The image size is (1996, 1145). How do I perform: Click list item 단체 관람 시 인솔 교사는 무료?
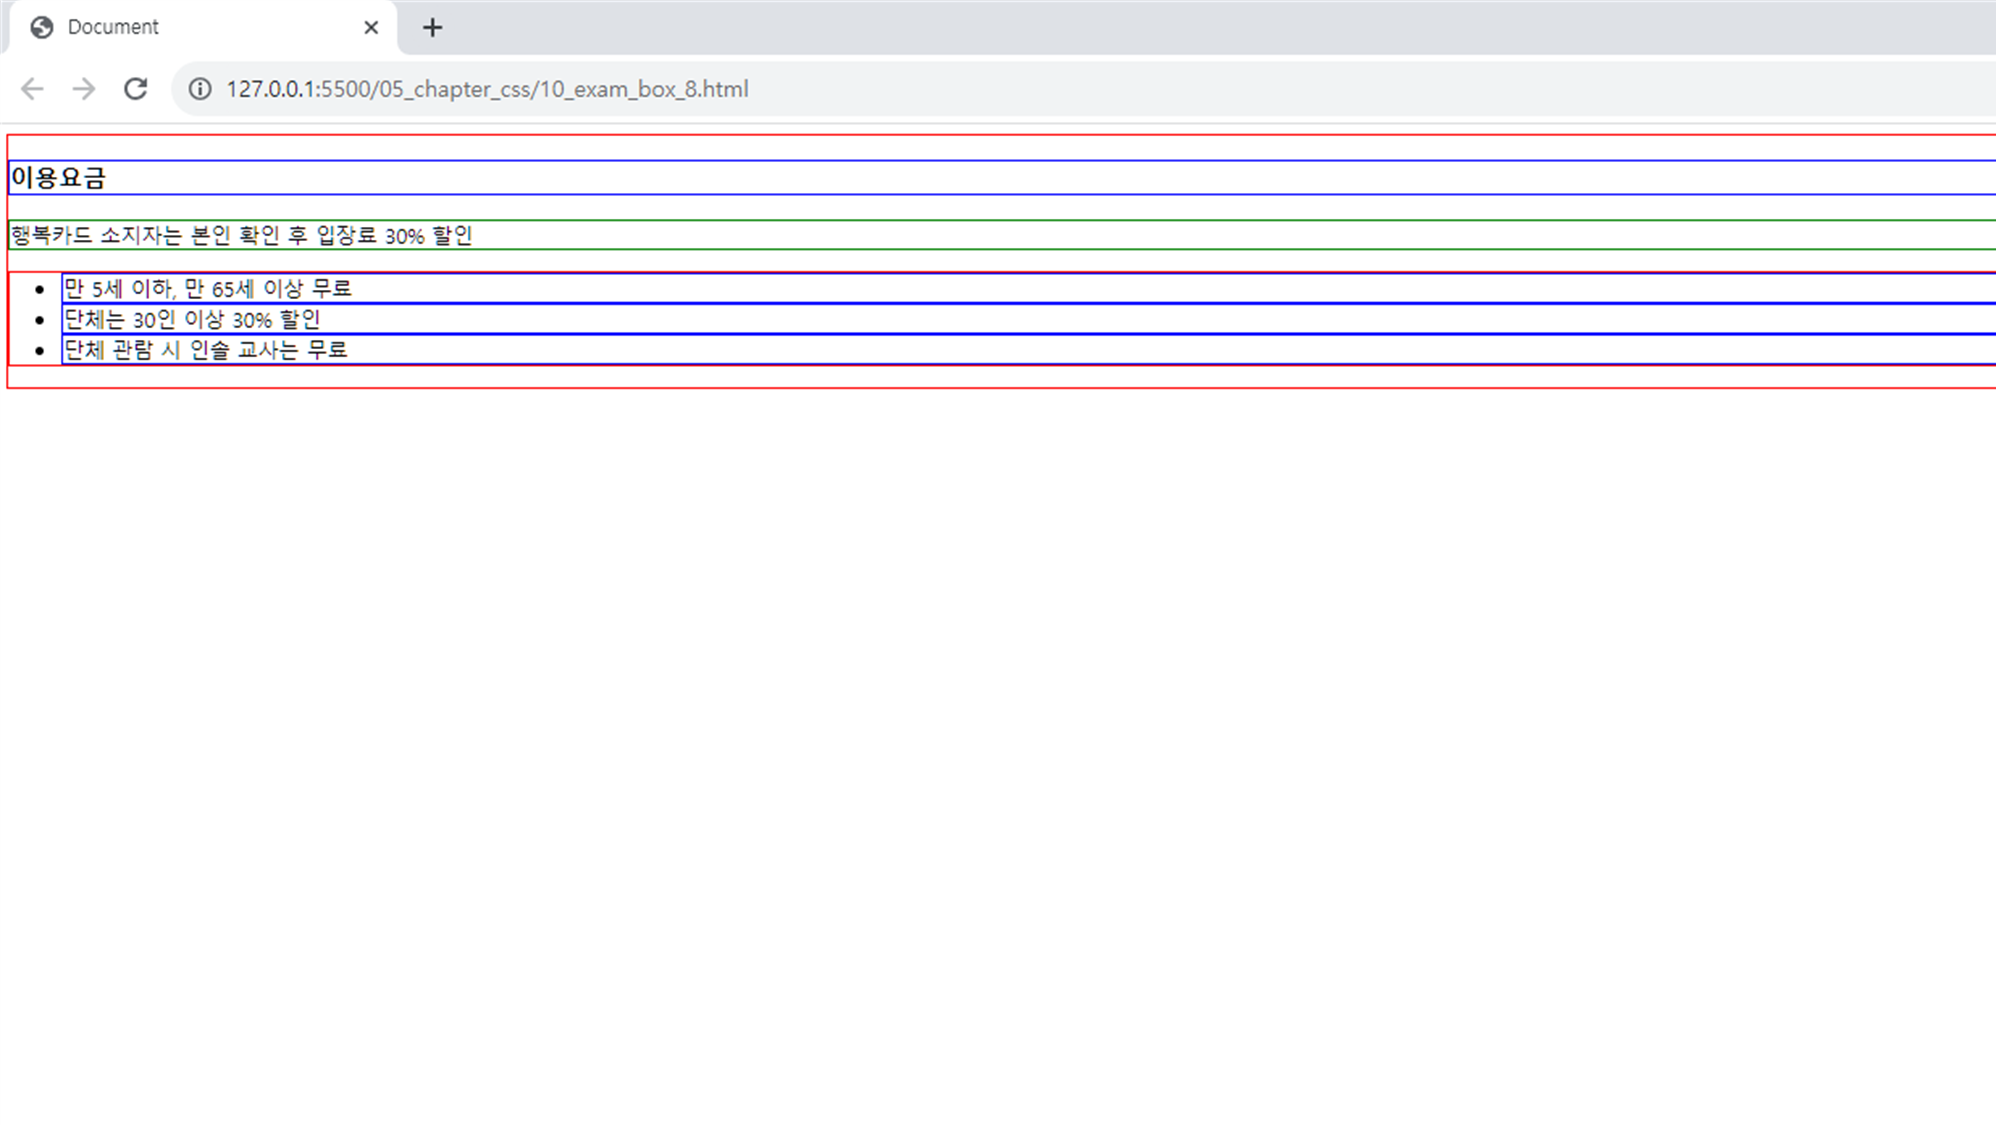[x=206, y=350]
